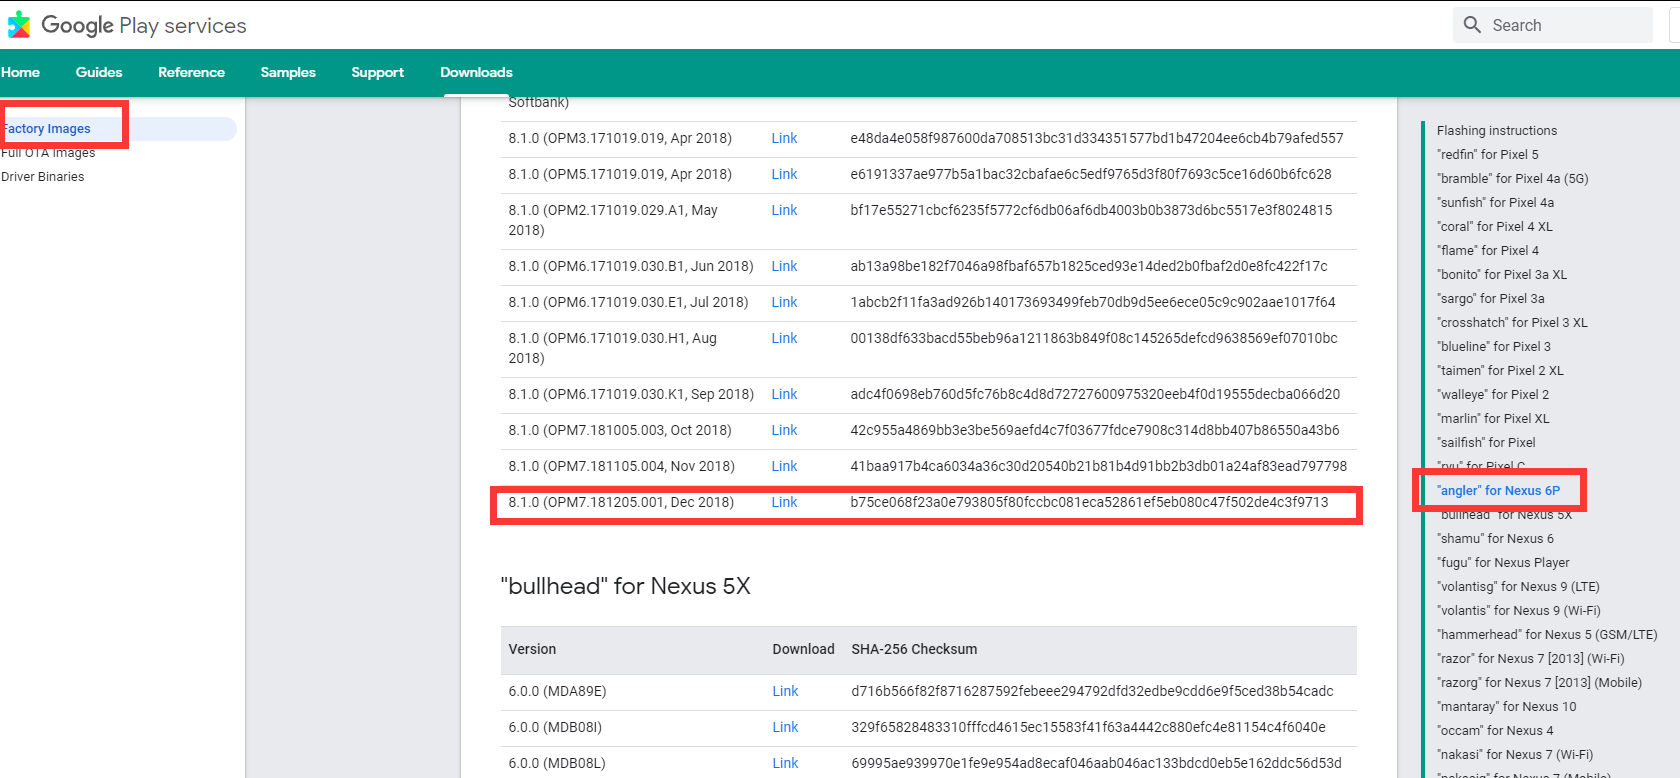This screenshot has width=1680, height=778.
Task: Download OPM7.181105.004, Nov 2018 image link
Action: (784, 466)
